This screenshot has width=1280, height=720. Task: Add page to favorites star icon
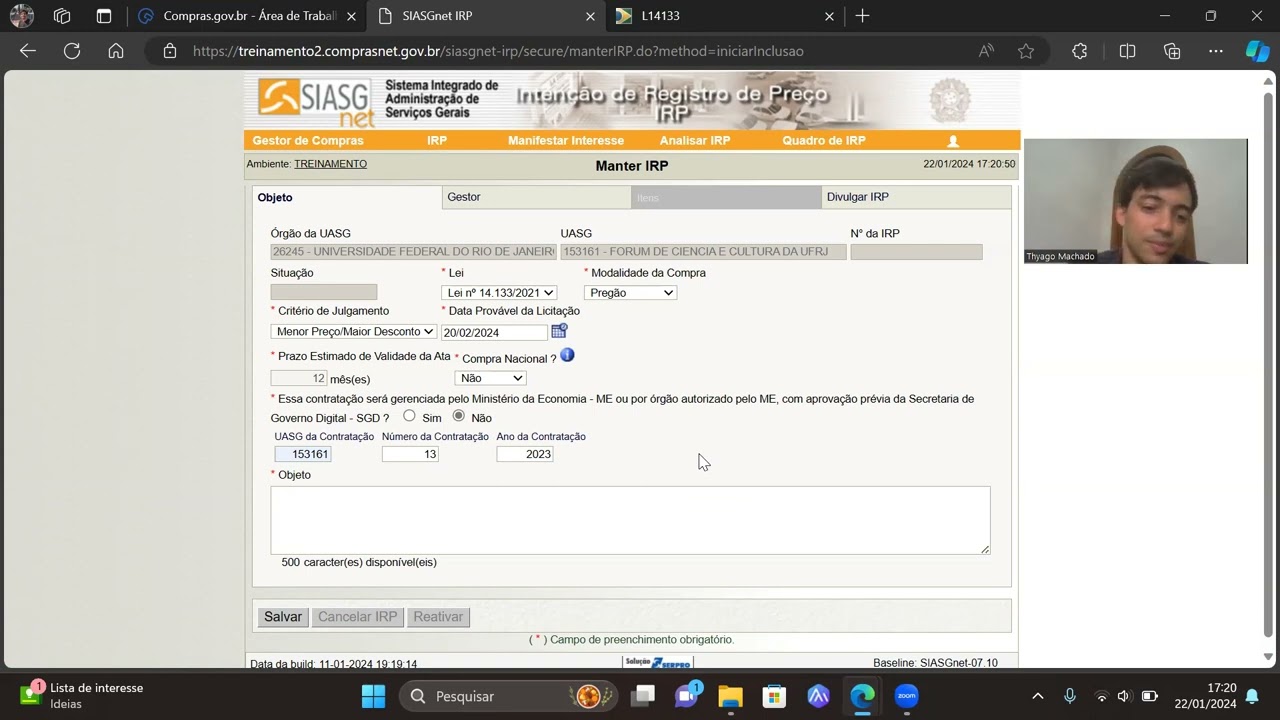(x=1026, y=51)
